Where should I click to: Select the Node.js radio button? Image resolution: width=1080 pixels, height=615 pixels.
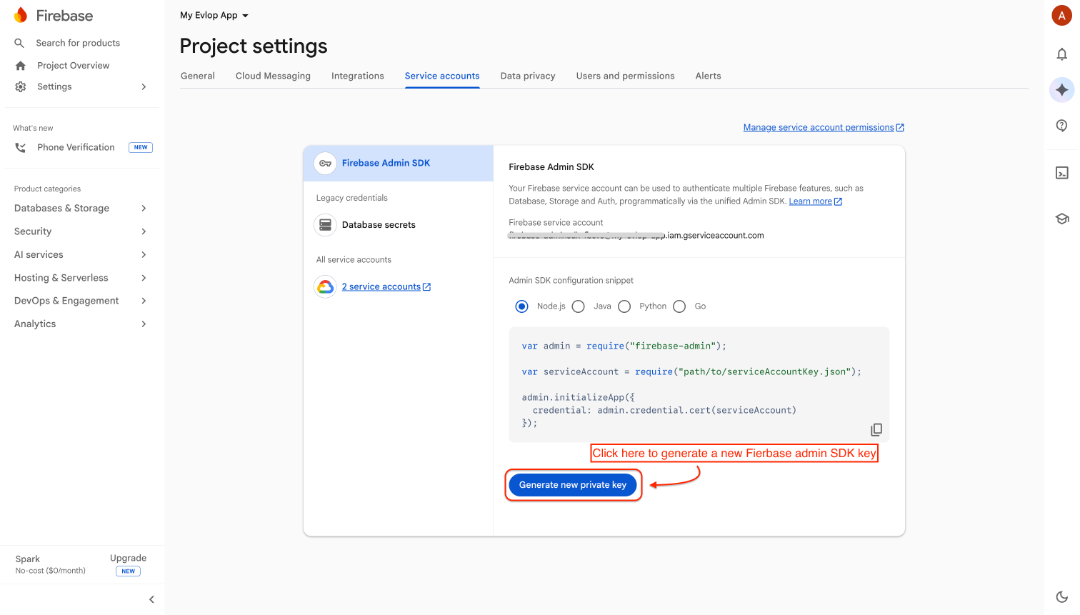[x=521, y=306]
